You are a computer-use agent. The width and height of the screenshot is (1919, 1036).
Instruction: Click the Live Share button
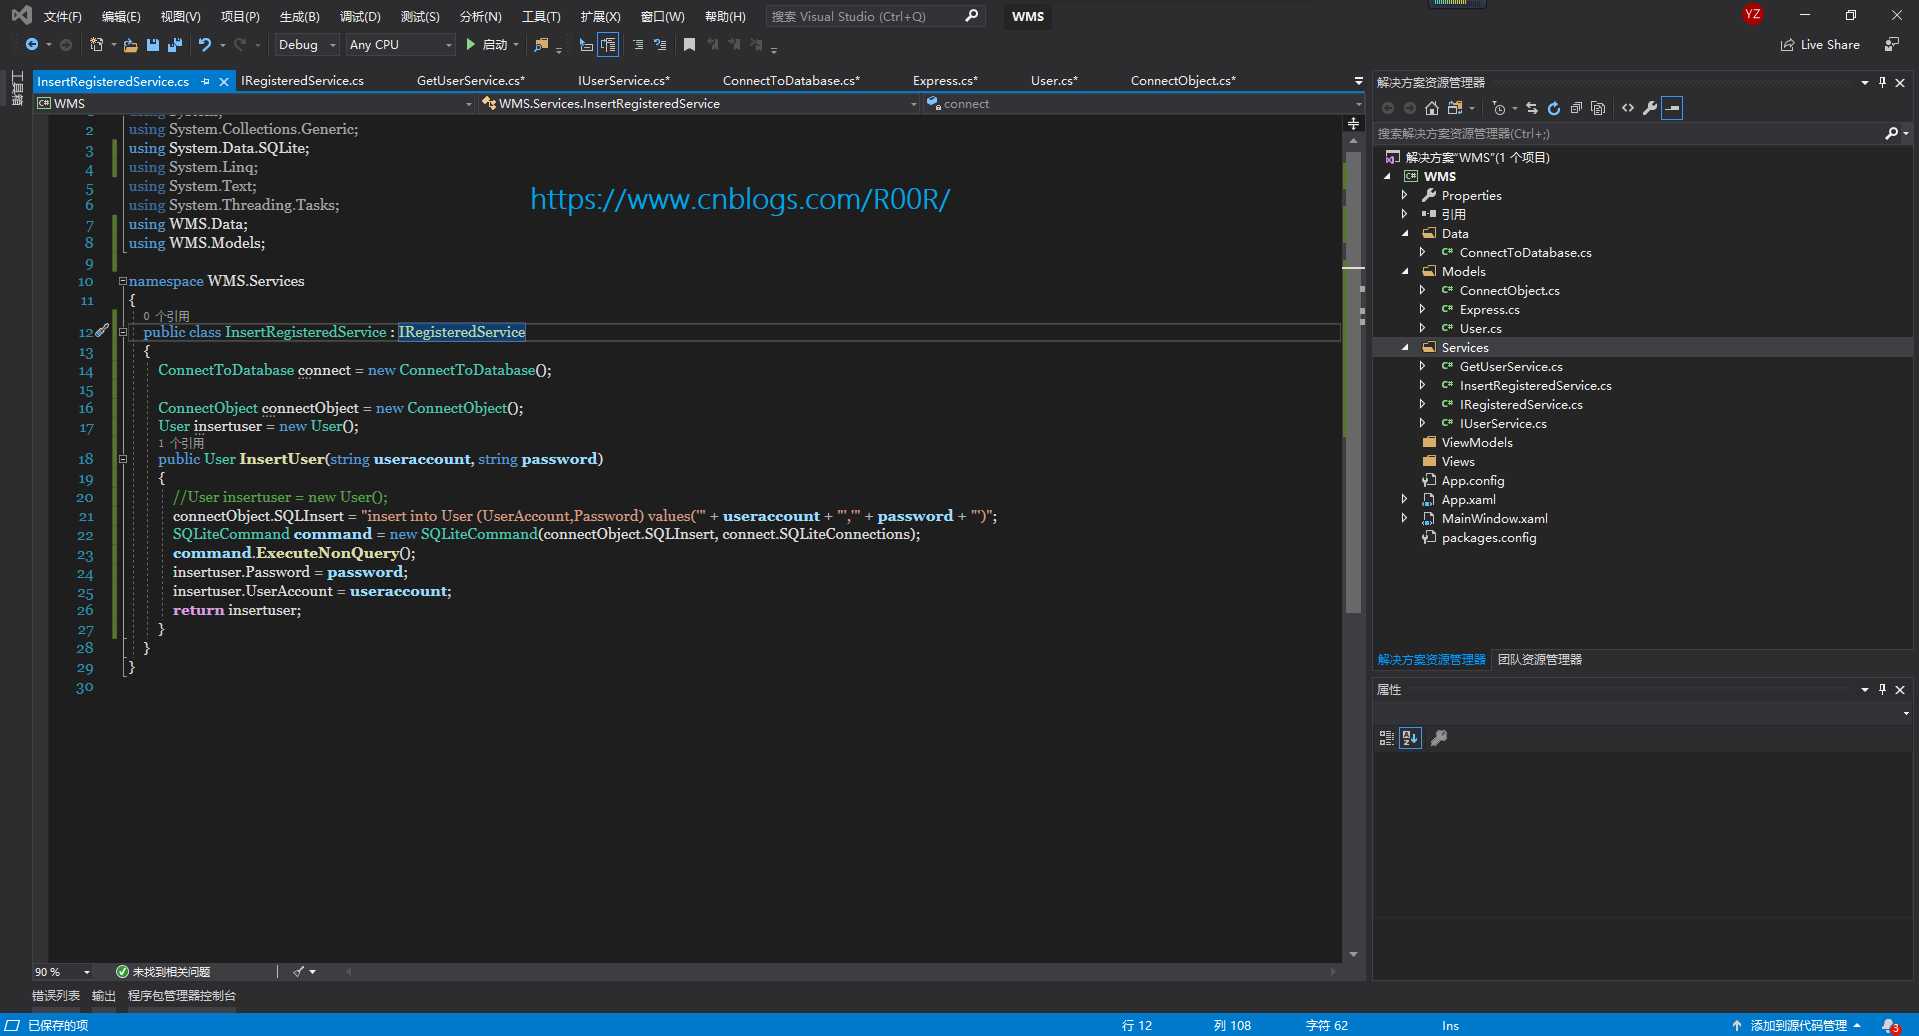pos(1820,45)
